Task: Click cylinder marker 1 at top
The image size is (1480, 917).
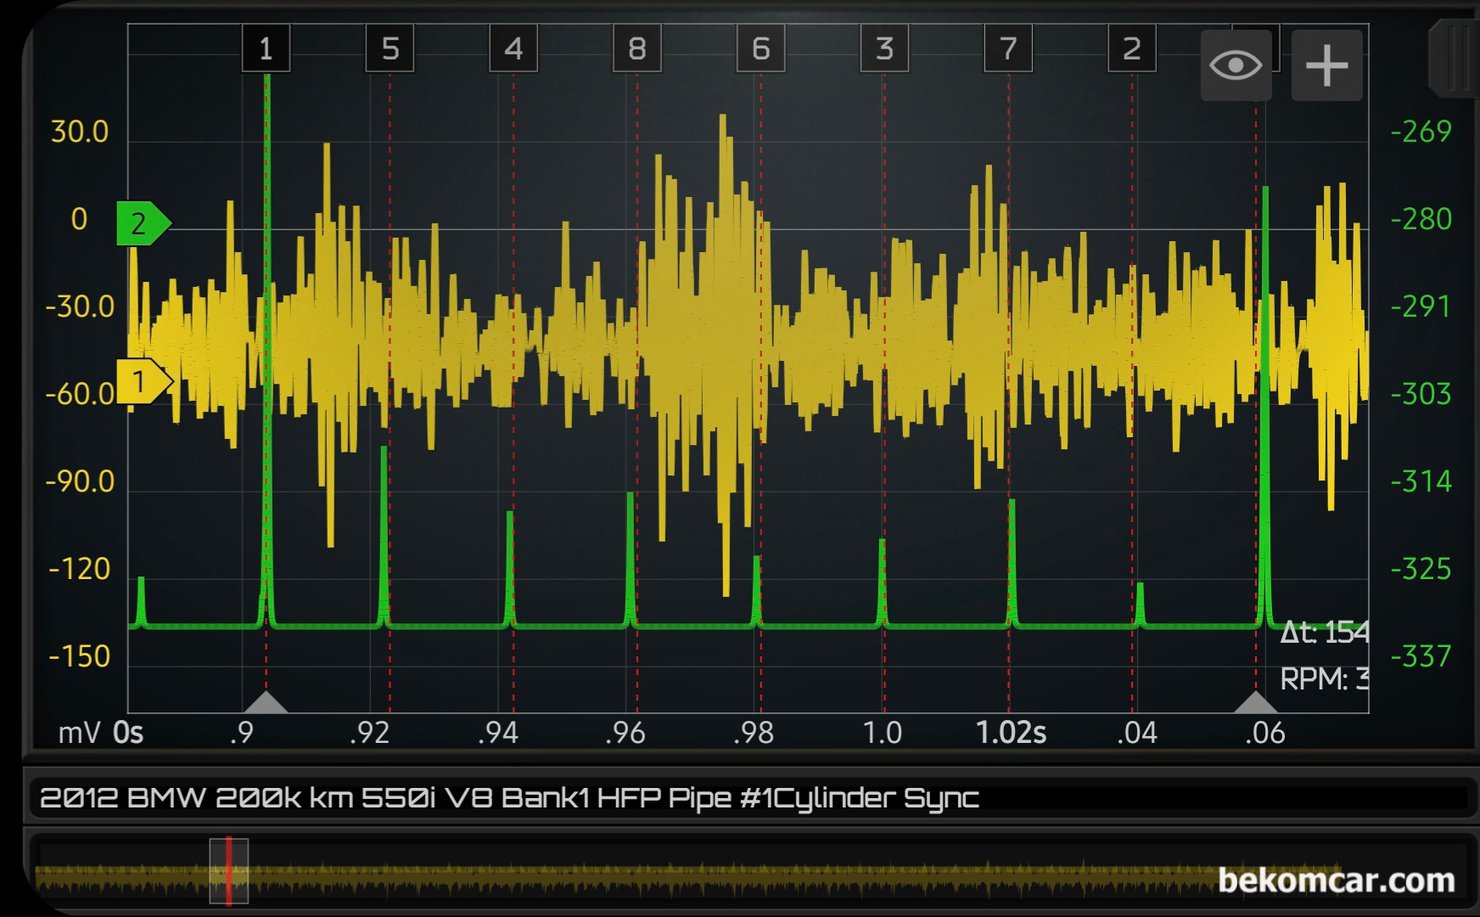Action: coord(266,49)
